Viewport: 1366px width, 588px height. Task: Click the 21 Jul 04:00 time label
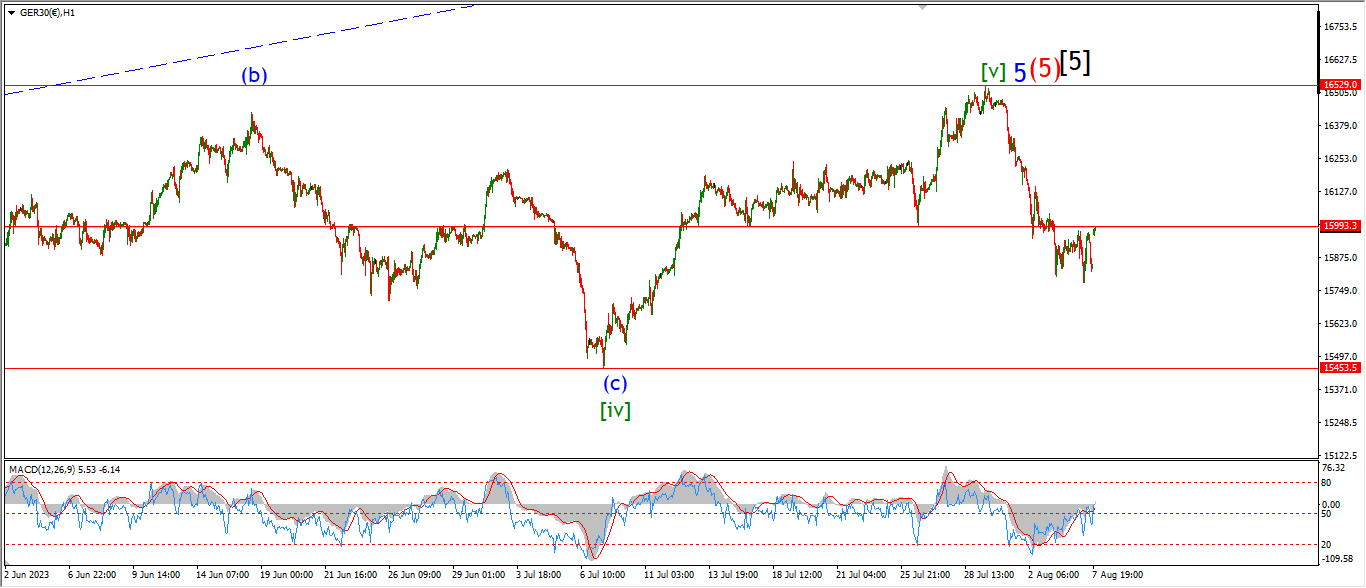[x=861, y=575]
